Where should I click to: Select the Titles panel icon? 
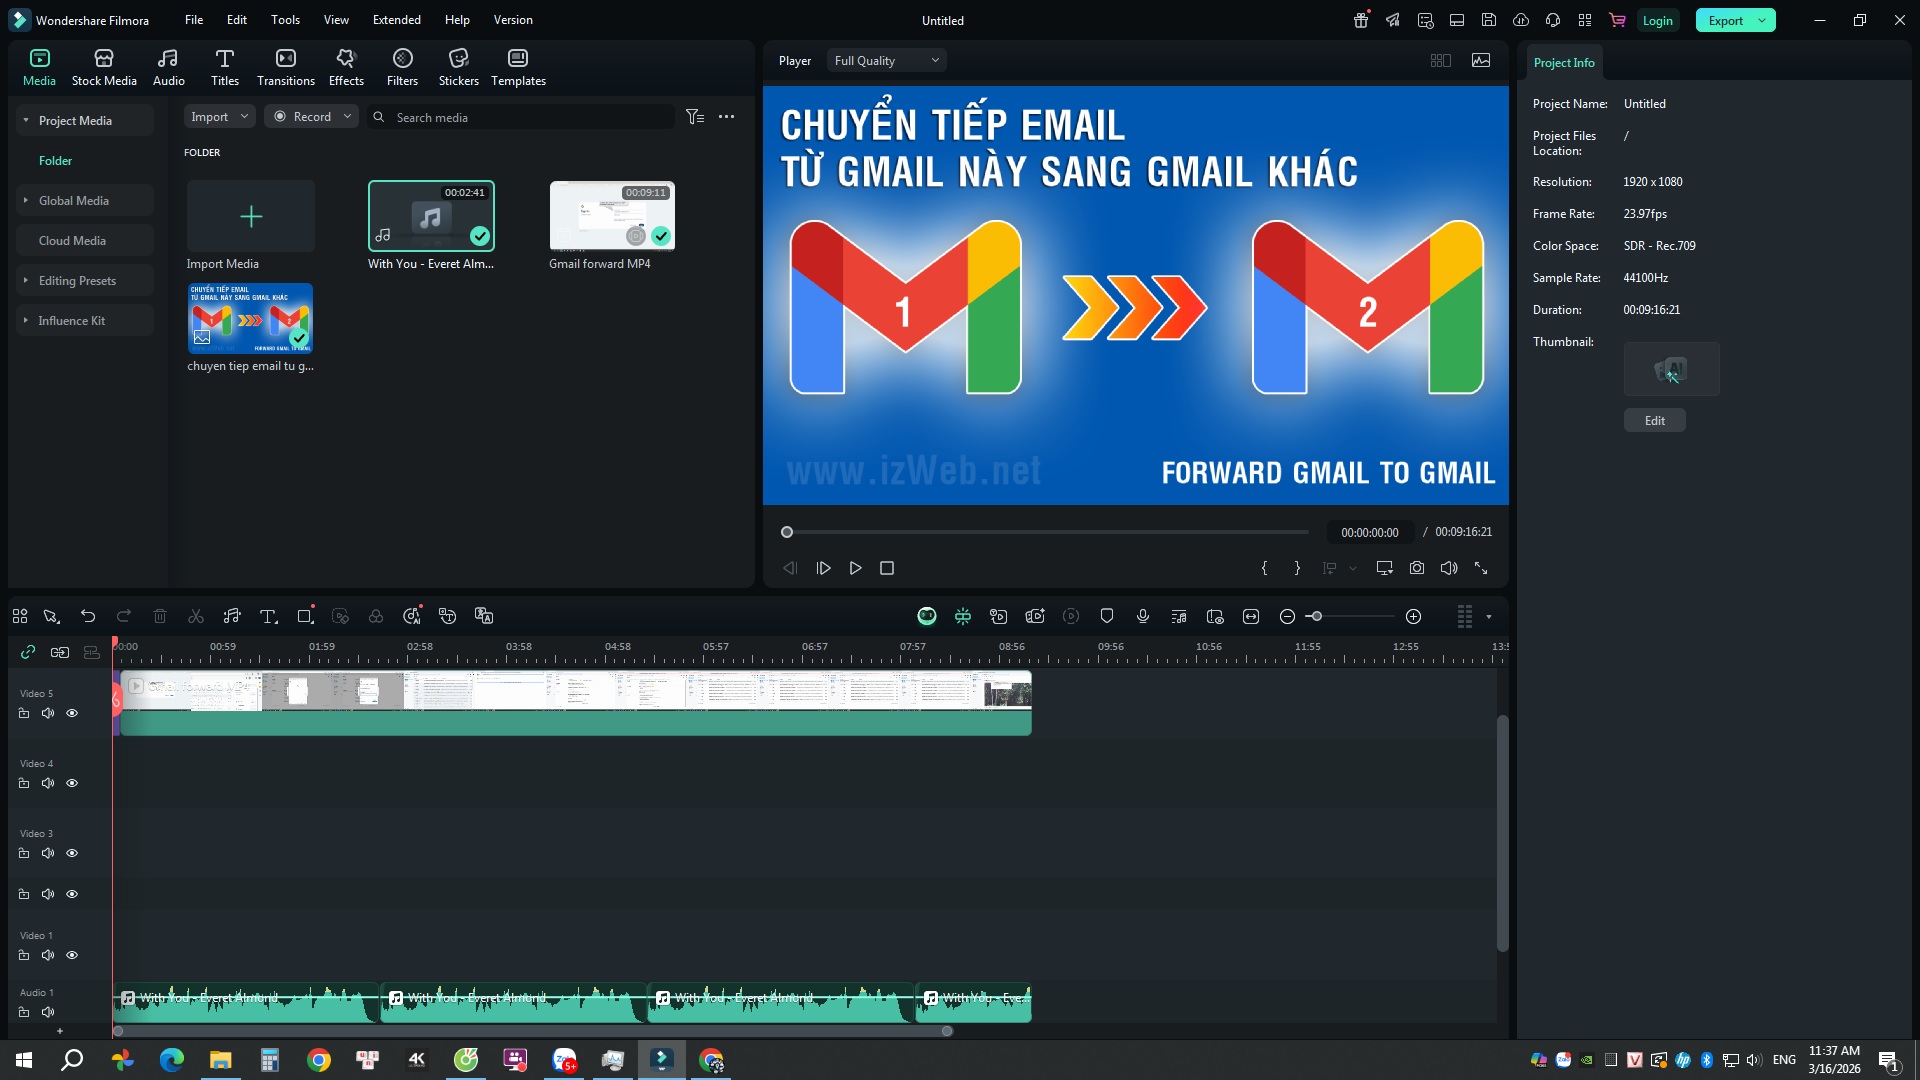point(224,65)
